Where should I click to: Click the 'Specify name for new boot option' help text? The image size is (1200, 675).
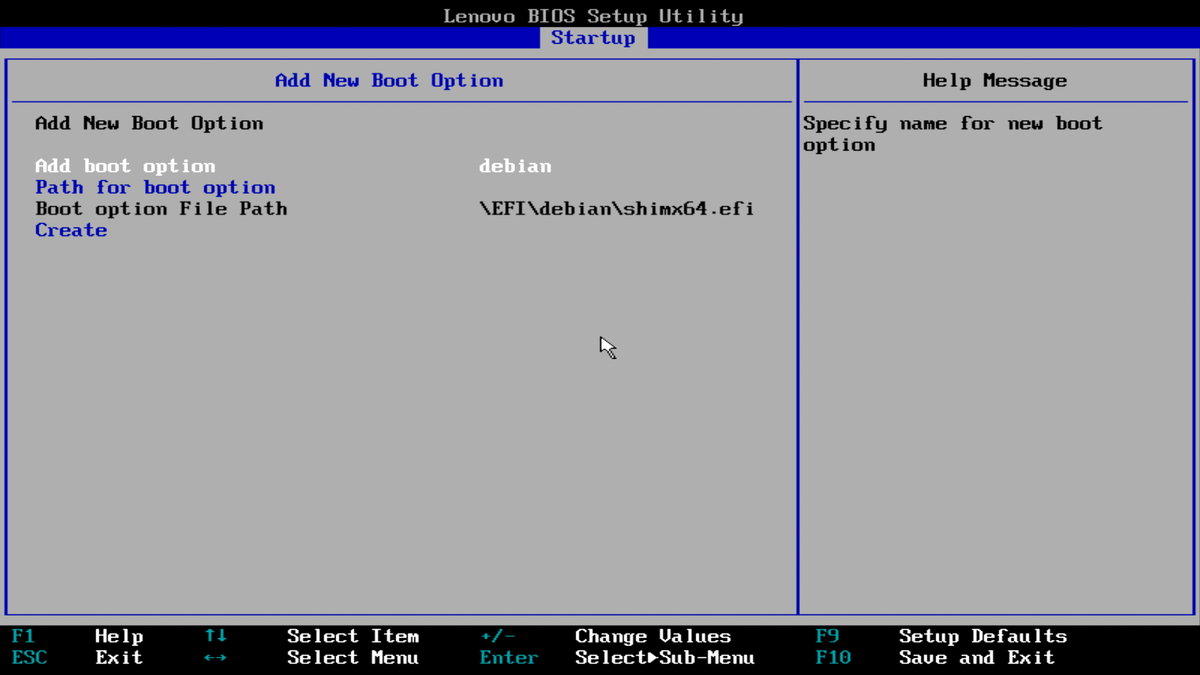pos(952,134)
